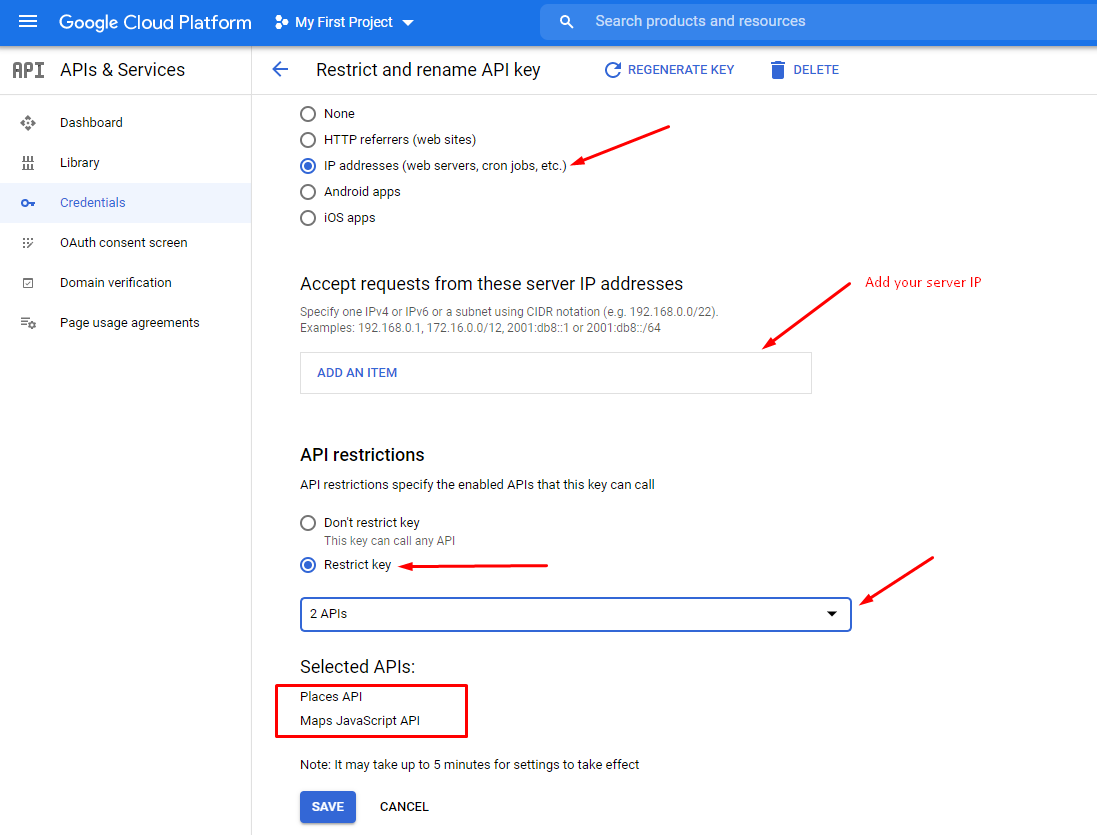Click the delete trash can icon
Image resolution: width=1097 pixels, height=835 pixels.
coord(777,70)
